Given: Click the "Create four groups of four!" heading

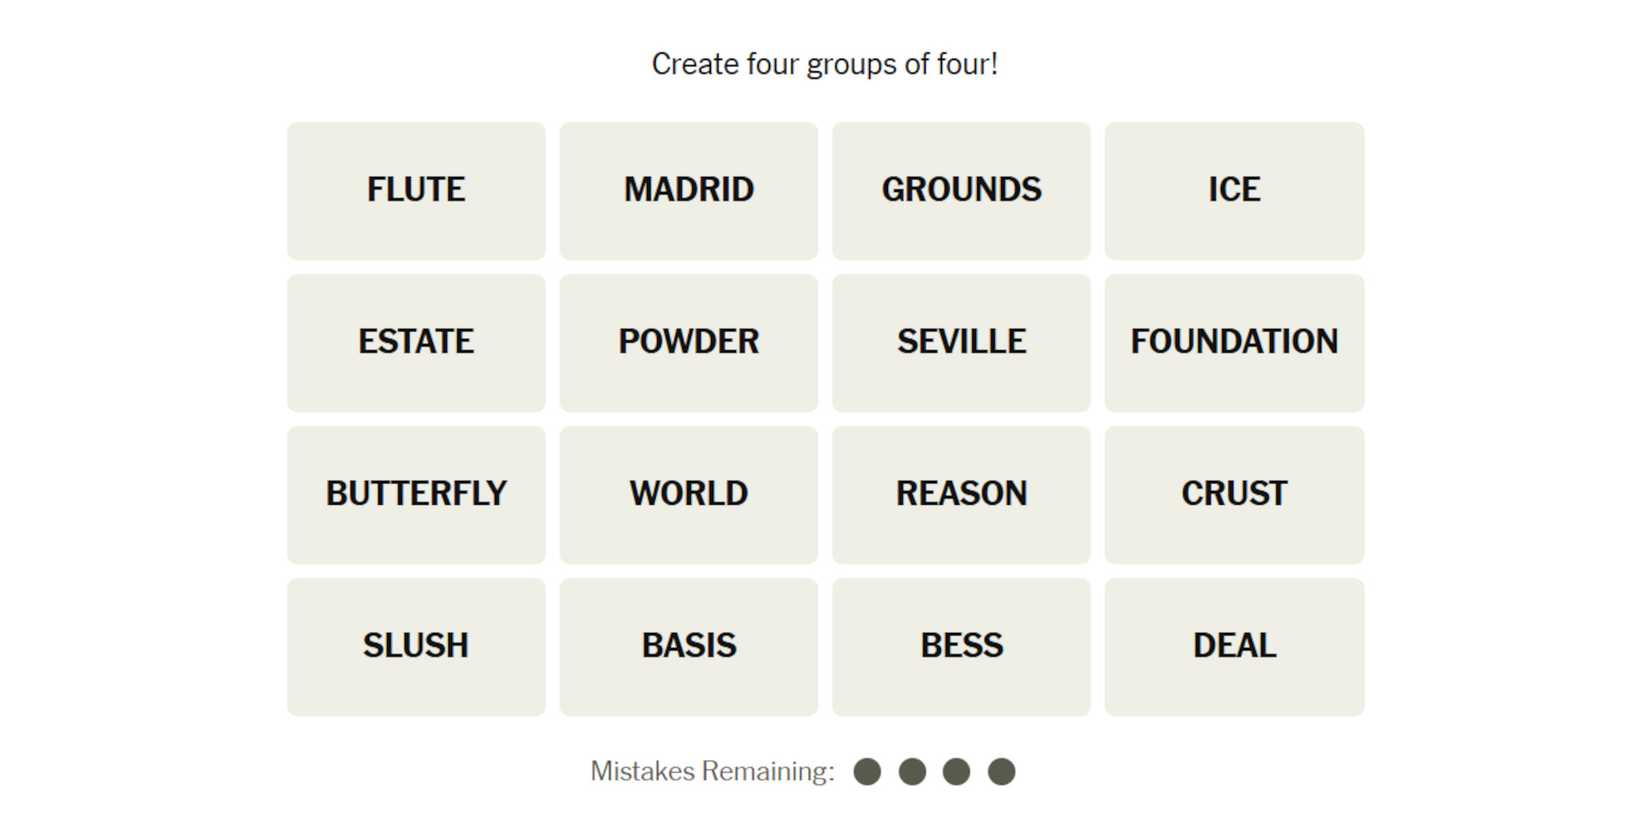Looking at the screenshot, I should [824, 64].
